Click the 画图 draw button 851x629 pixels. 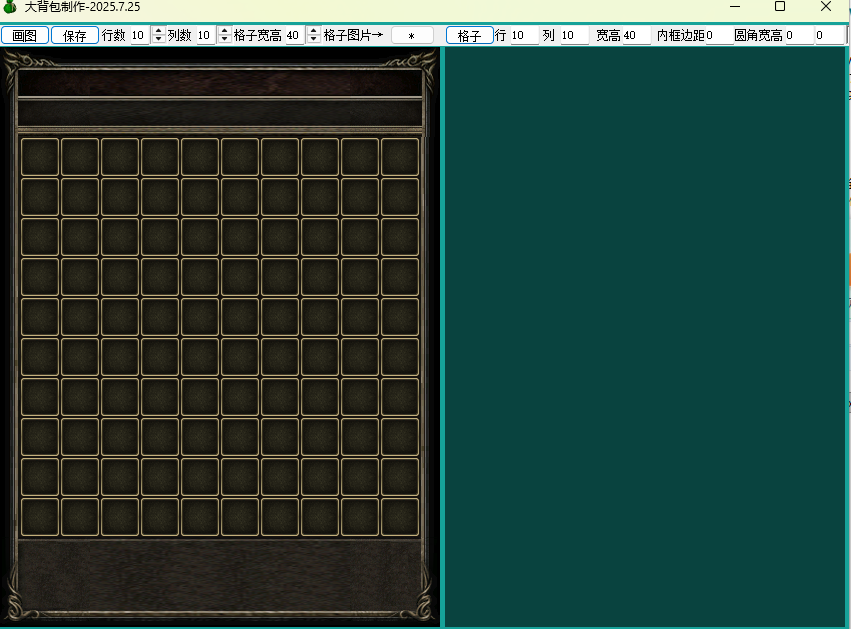tap(25, 35)
